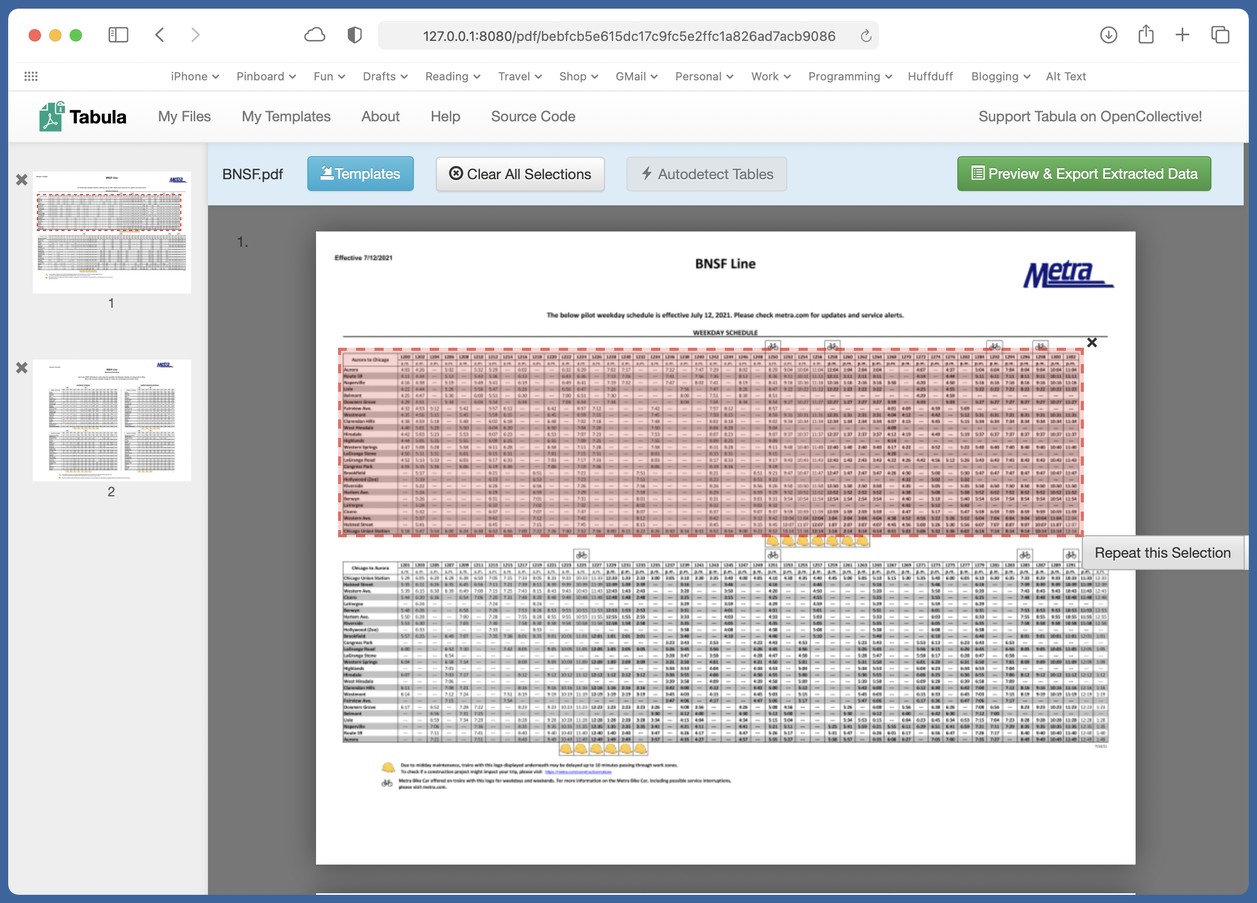1257x903 pixels.
Task: Expand the iPhone bookmarks folder
Action: pos(195,76)
